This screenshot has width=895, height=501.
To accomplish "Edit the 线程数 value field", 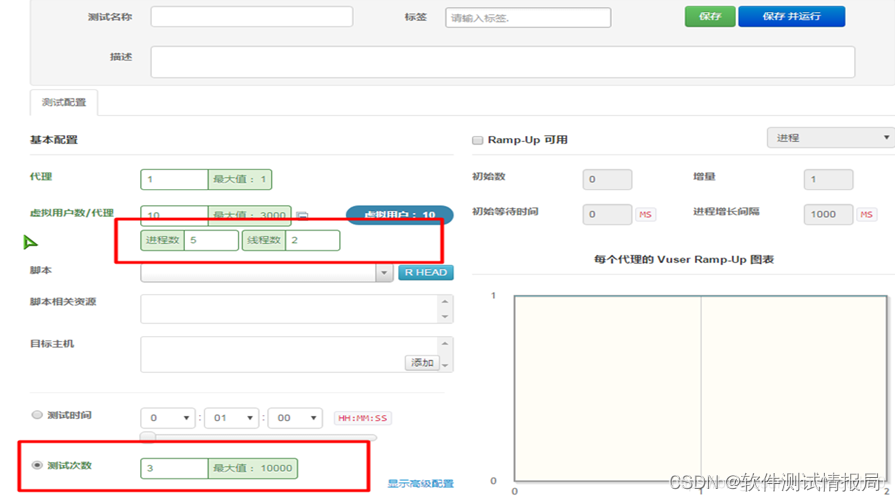I will (313, 240).
